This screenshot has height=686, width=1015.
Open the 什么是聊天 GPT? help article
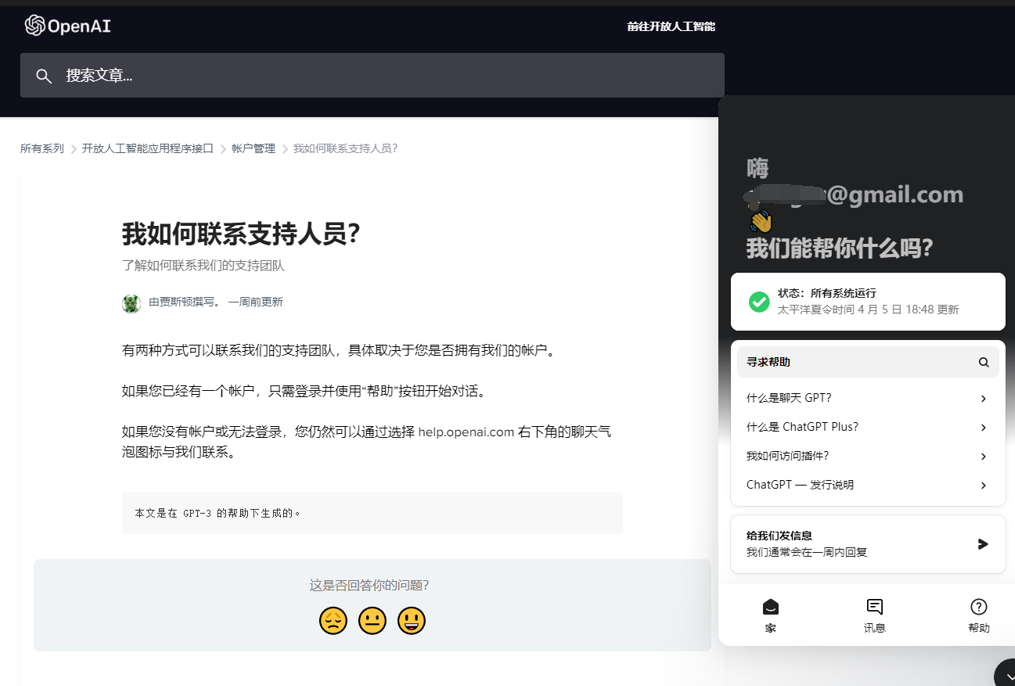pyautogui.click(x=867, y=398)
